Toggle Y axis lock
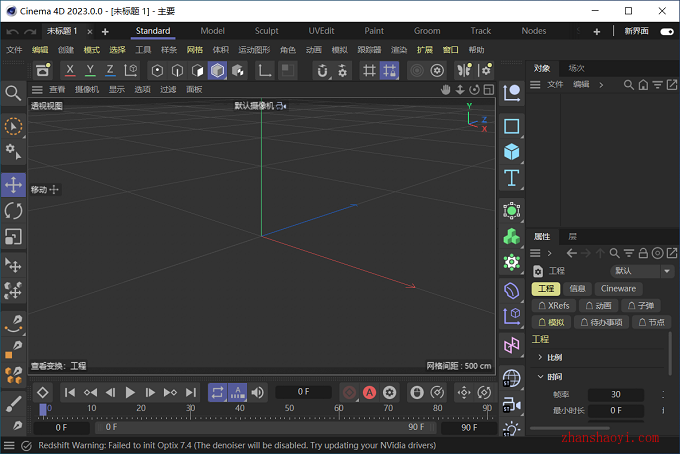Screen dimensions: 680x454 (90, 70)
